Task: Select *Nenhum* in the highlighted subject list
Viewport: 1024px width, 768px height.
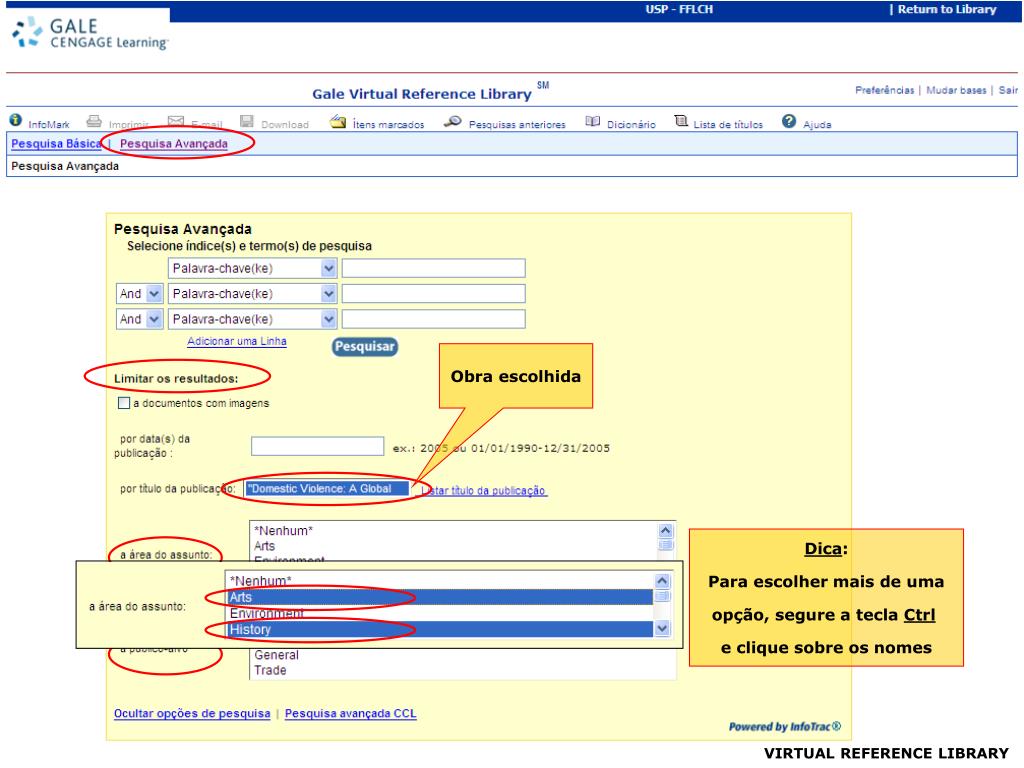Action: coord(440,581)
